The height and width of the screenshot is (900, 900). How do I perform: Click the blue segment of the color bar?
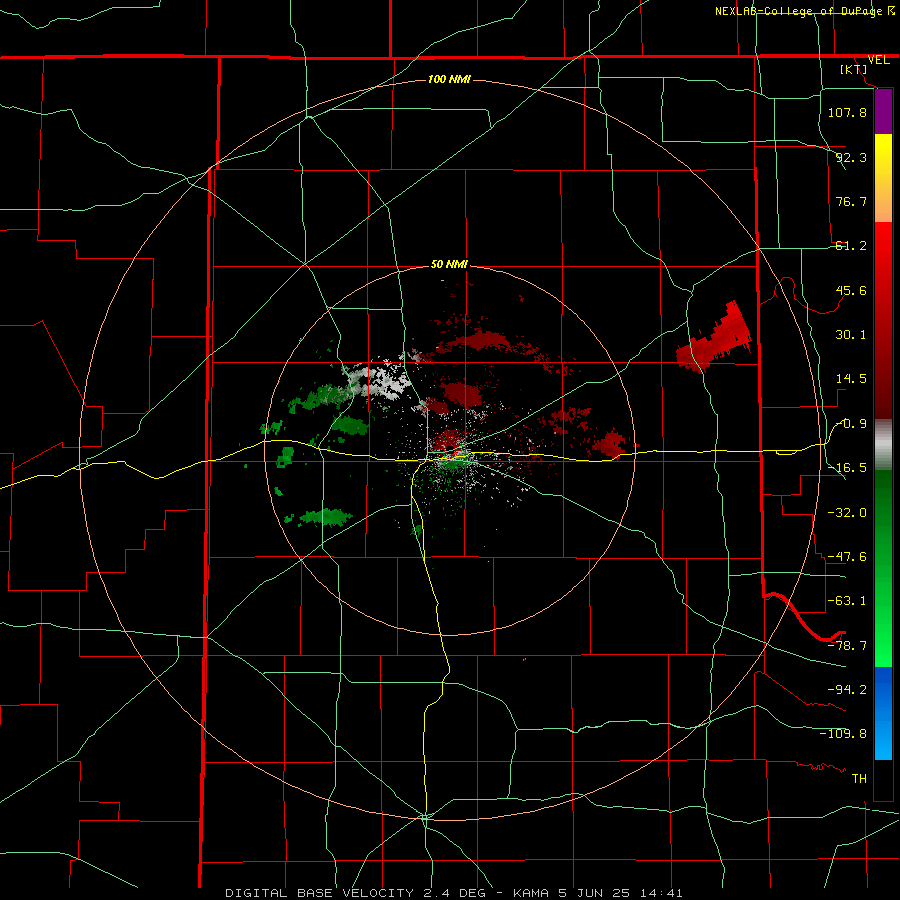[x=883, y=713]
